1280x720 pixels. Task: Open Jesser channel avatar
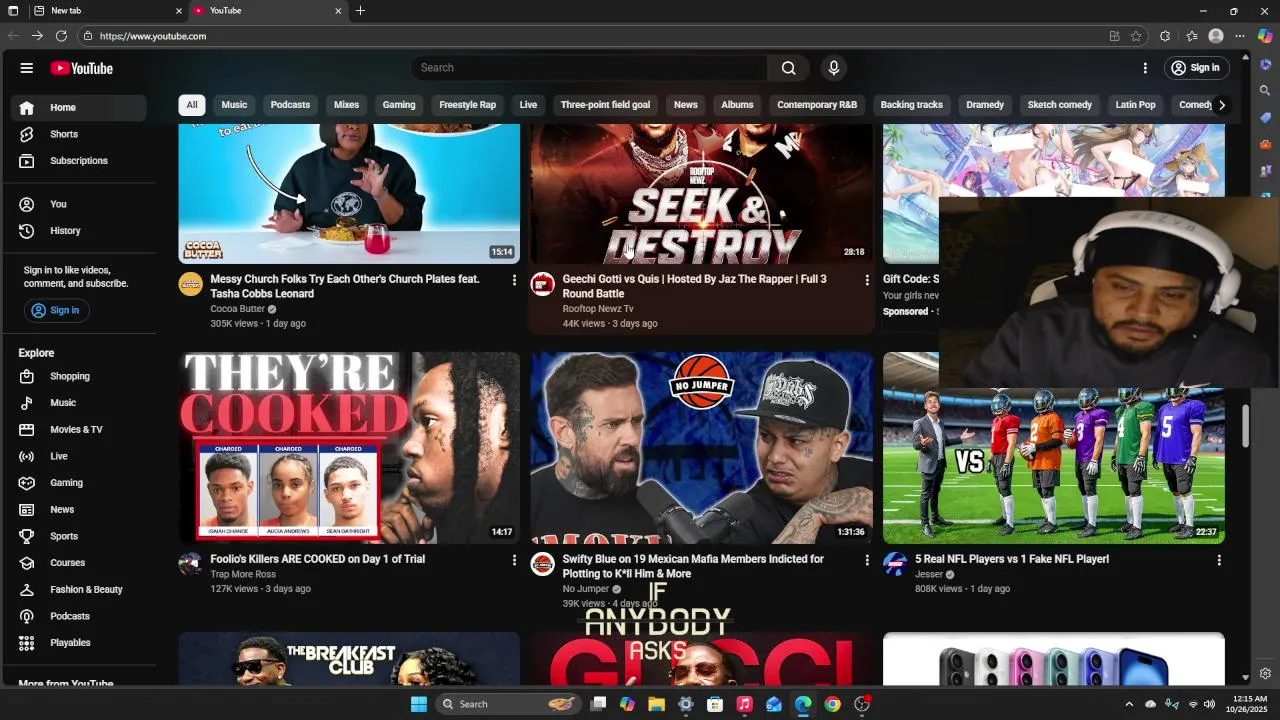[894, 564]
